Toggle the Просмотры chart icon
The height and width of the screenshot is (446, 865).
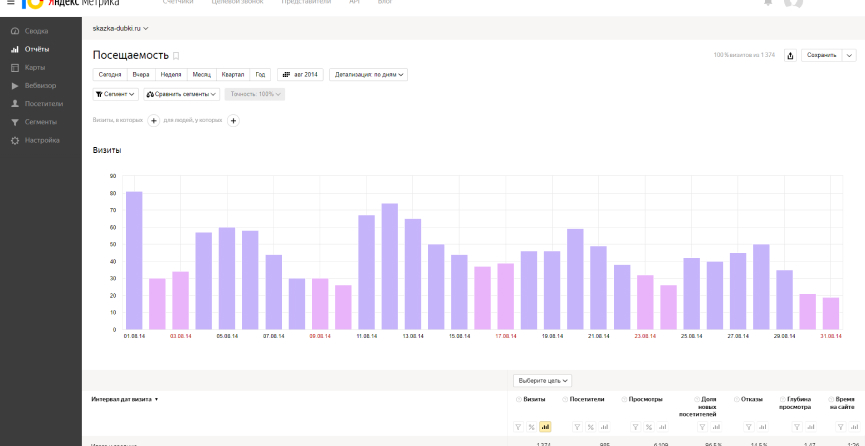coord(663,427)
